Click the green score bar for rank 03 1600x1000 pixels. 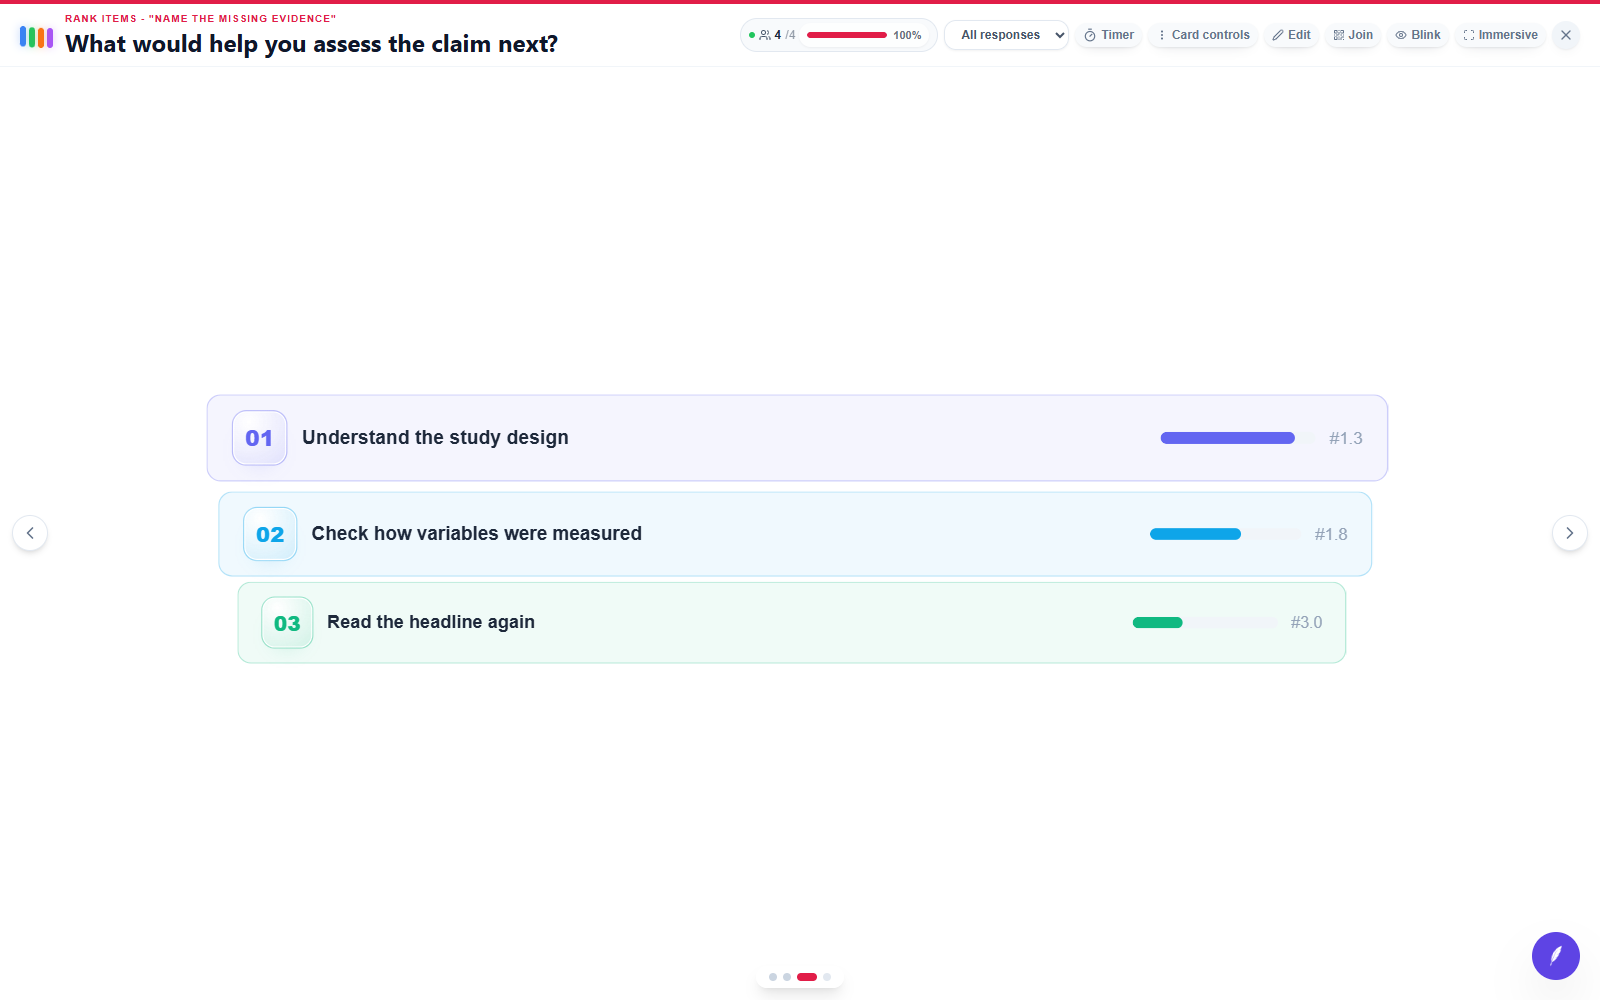pyautogui.click(x=1158, y=623)
